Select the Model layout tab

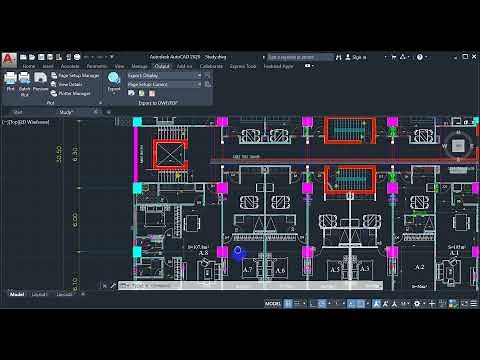click(x=17, y=294)
